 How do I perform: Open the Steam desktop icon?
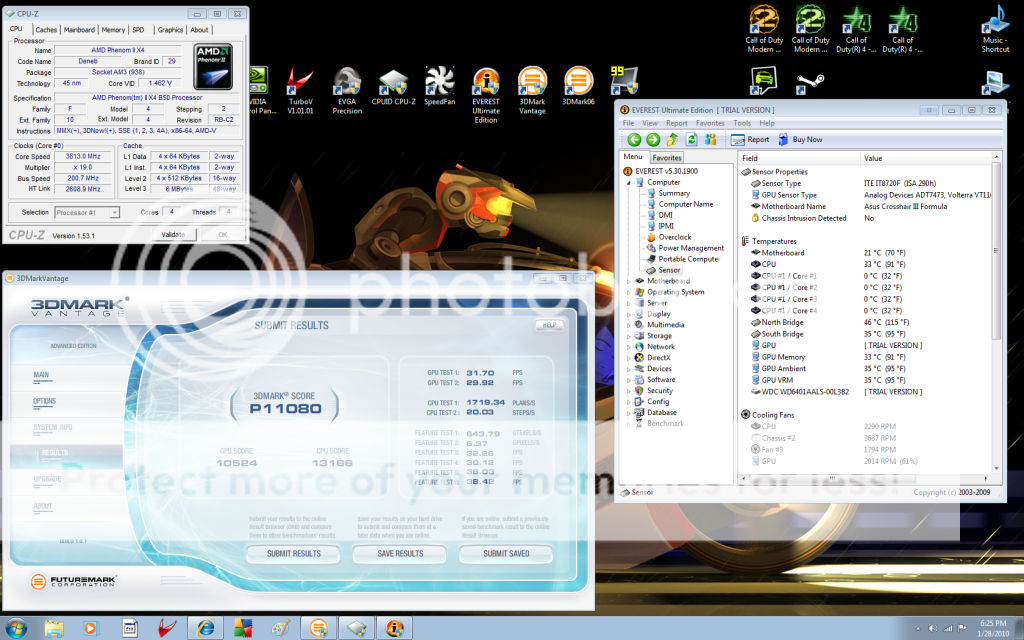click(810, 83)
